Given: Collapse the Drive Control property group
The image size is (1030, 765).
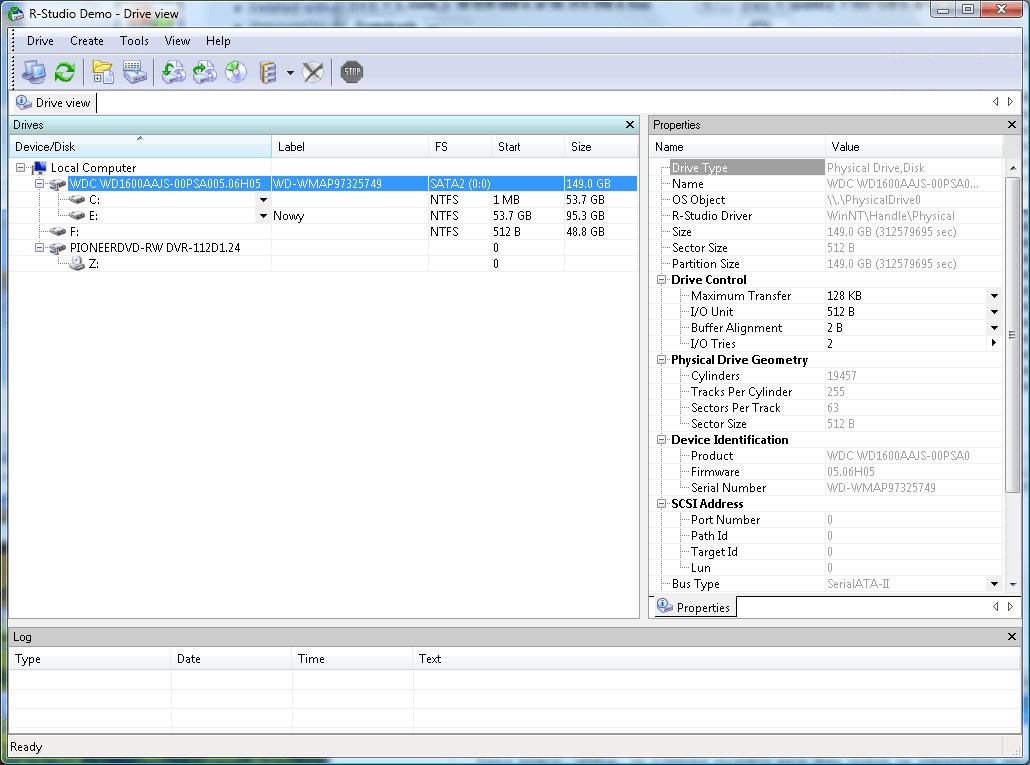Looking at the screenshot, I should coord(661,280).
